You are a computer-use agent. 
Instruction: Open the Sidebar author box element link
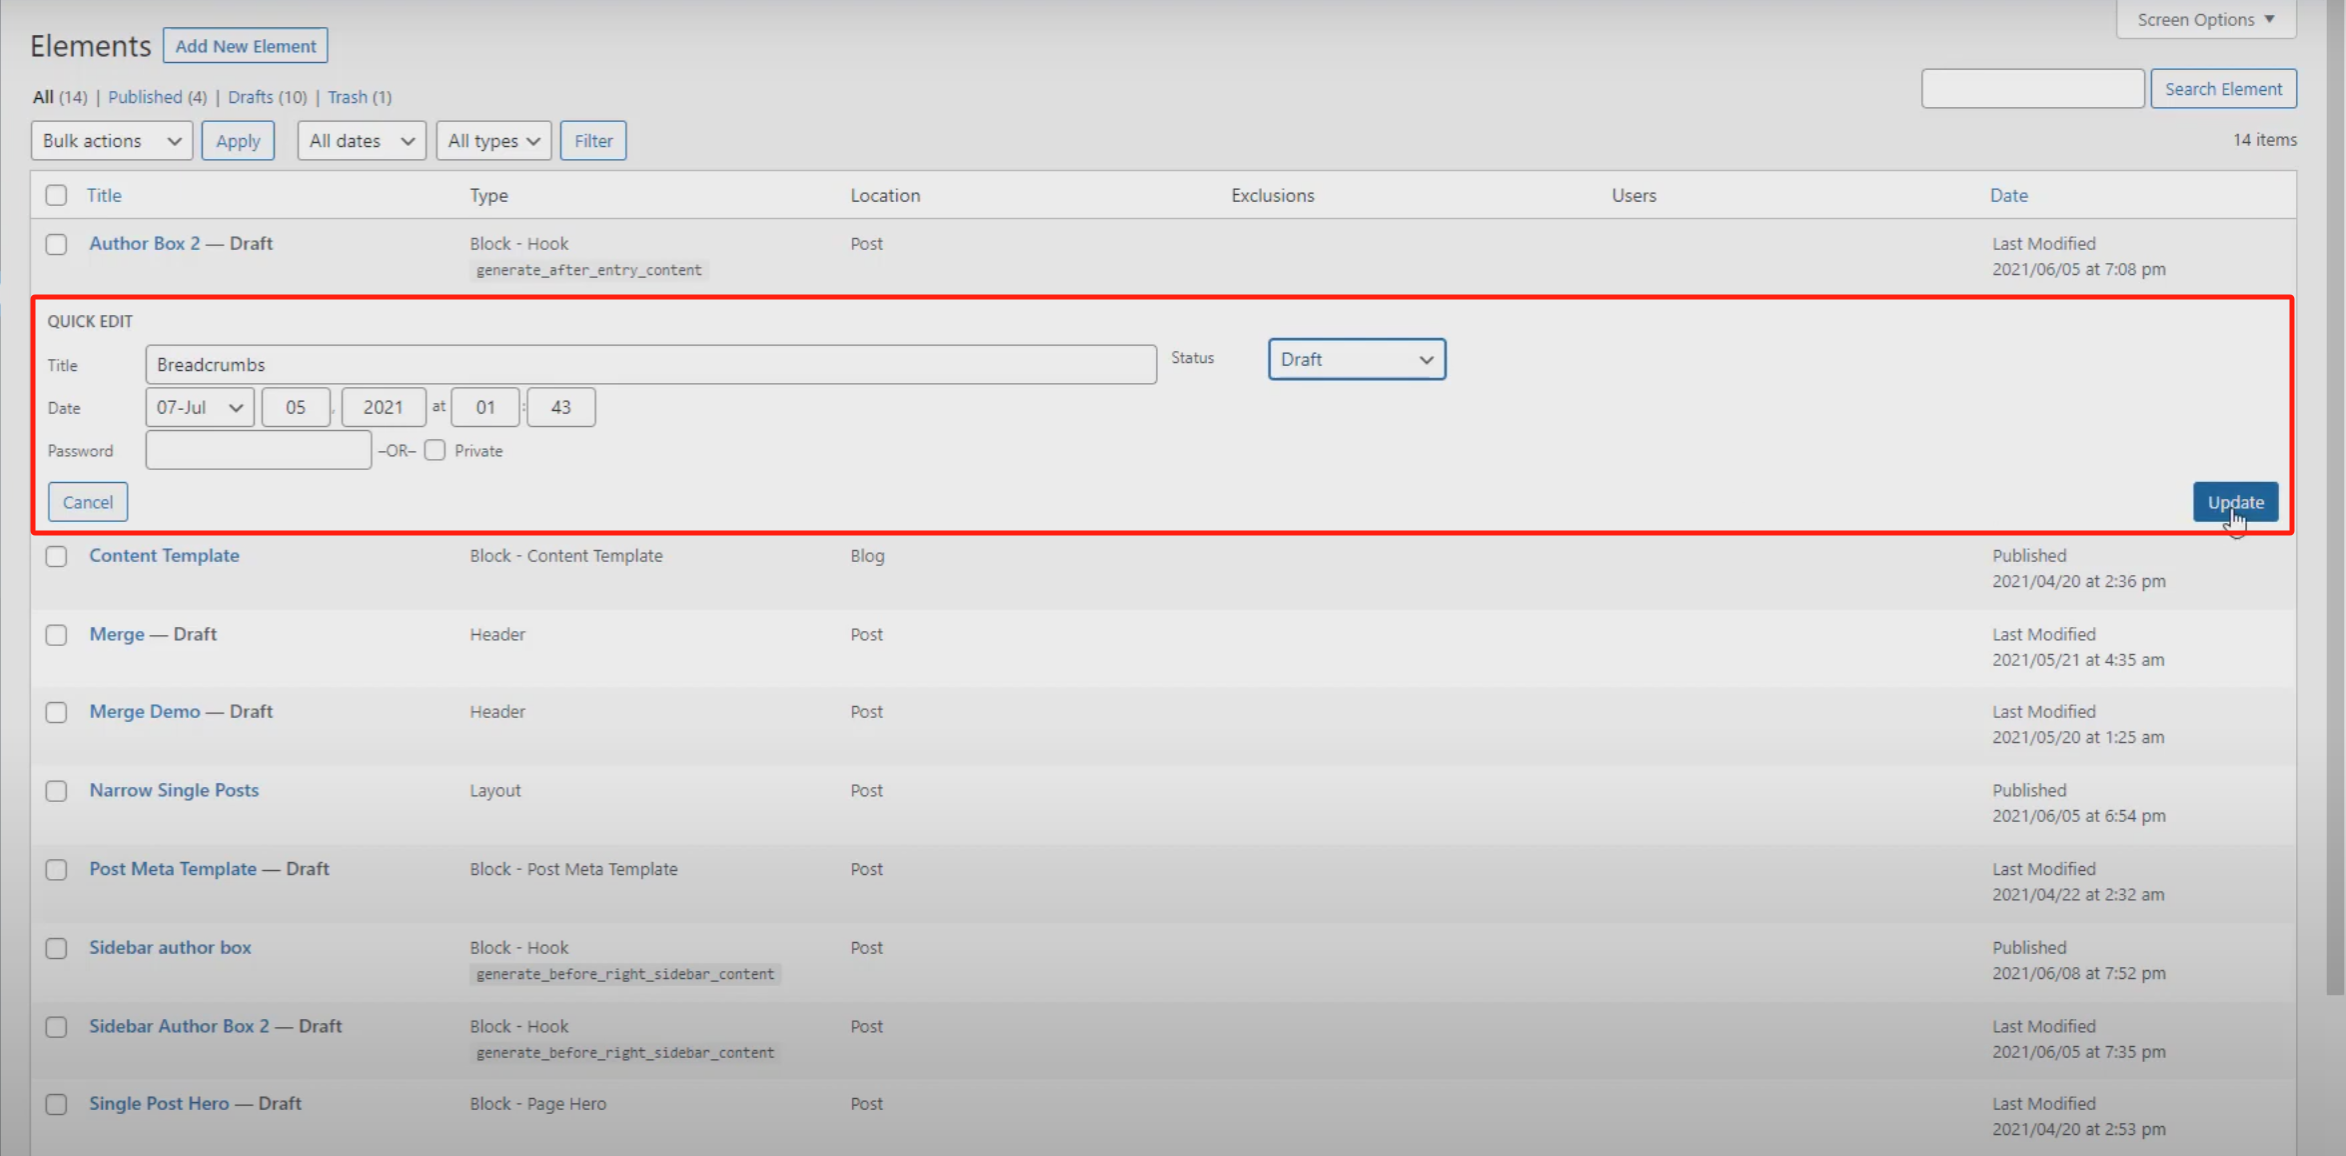[x=170, y=947]
